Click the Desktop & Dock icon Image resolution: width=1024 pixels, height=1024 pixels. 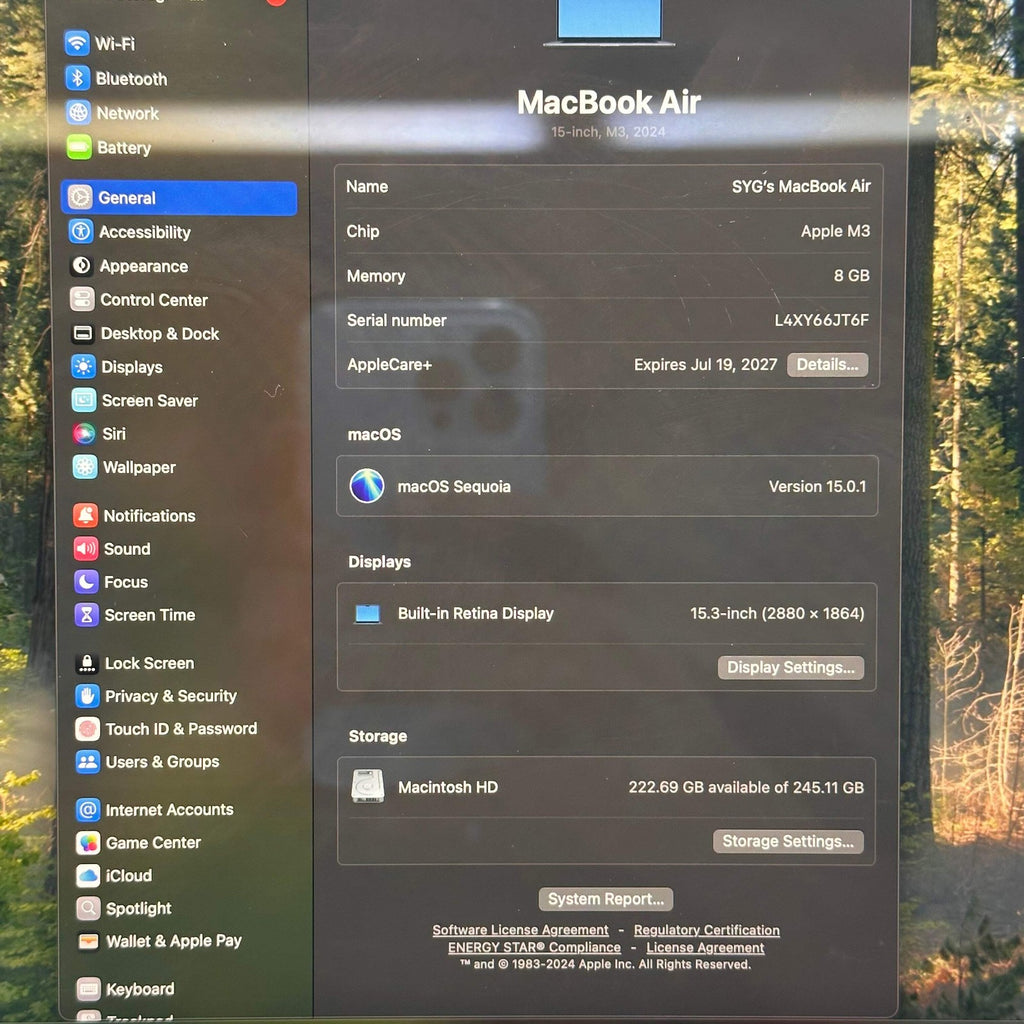point(83,333)
